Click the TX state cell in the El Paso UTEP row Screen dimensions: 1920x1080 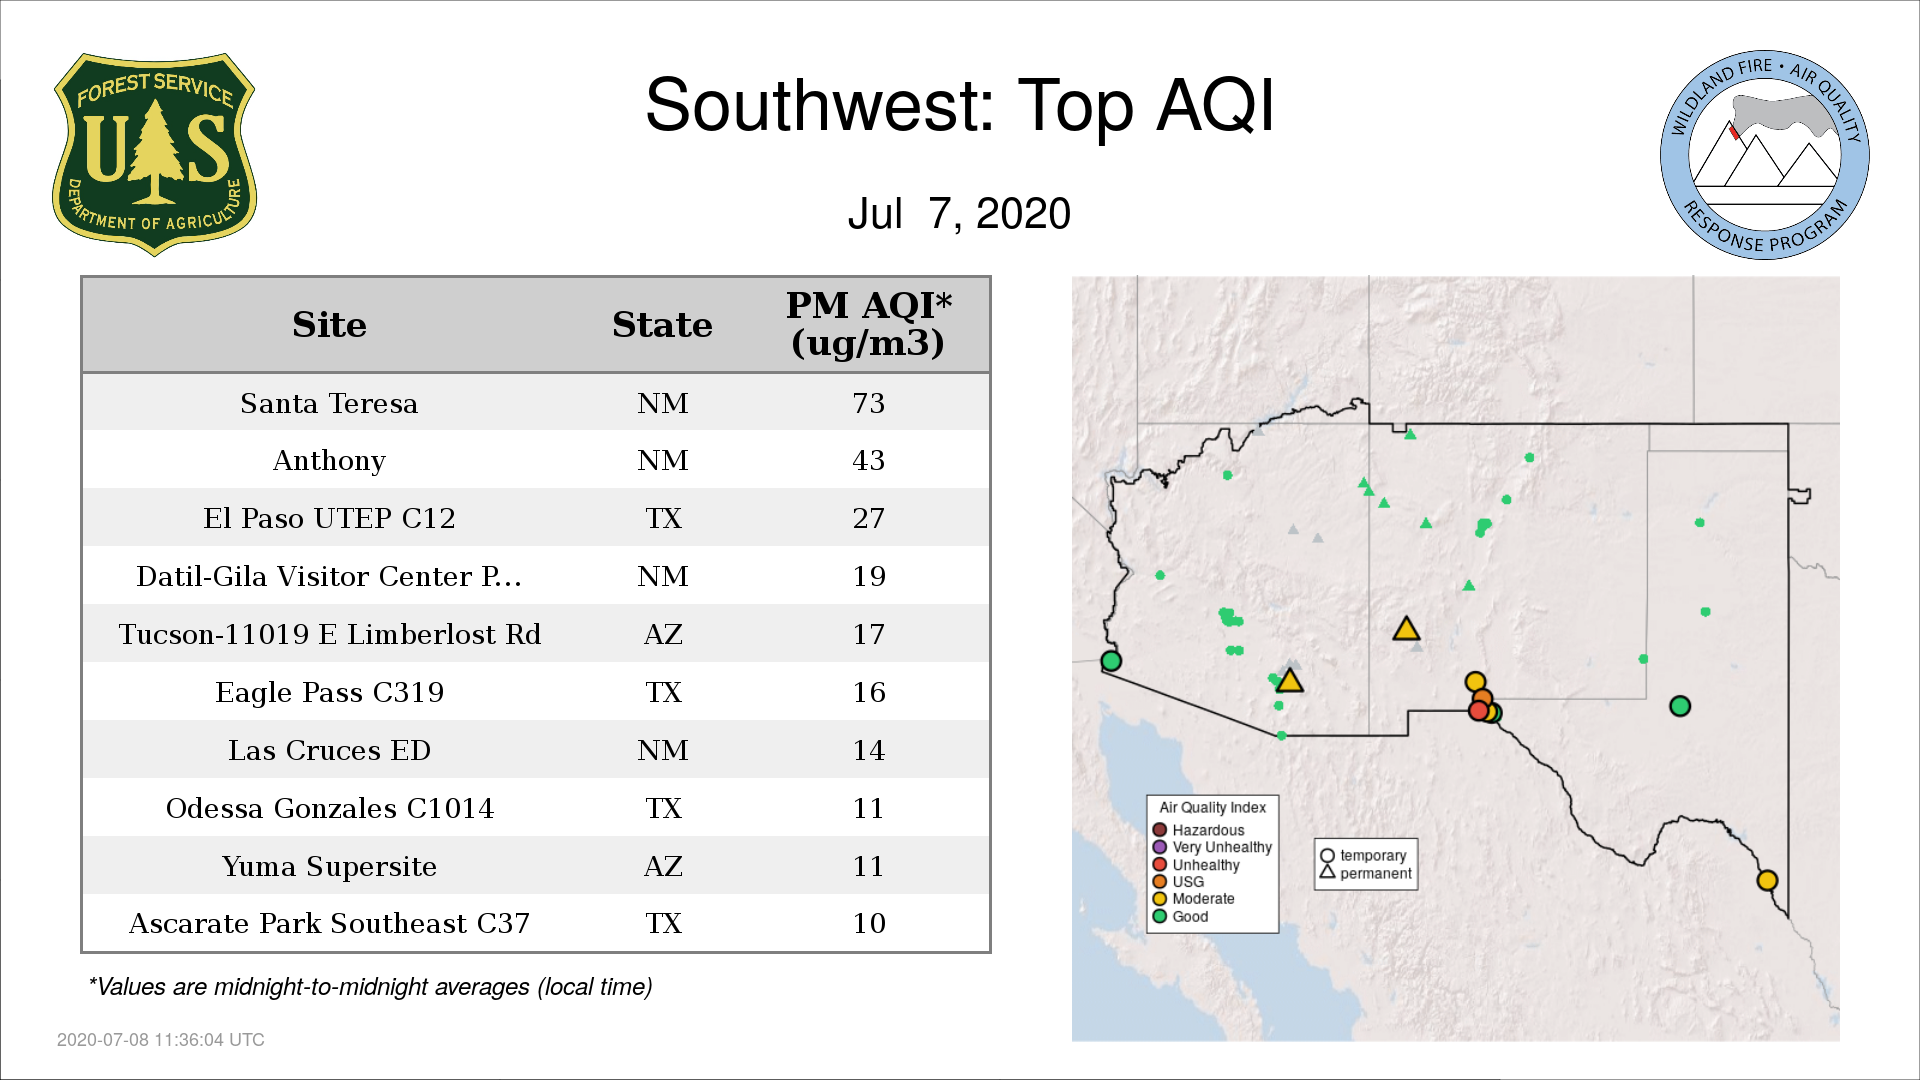(x=662, y=518)
